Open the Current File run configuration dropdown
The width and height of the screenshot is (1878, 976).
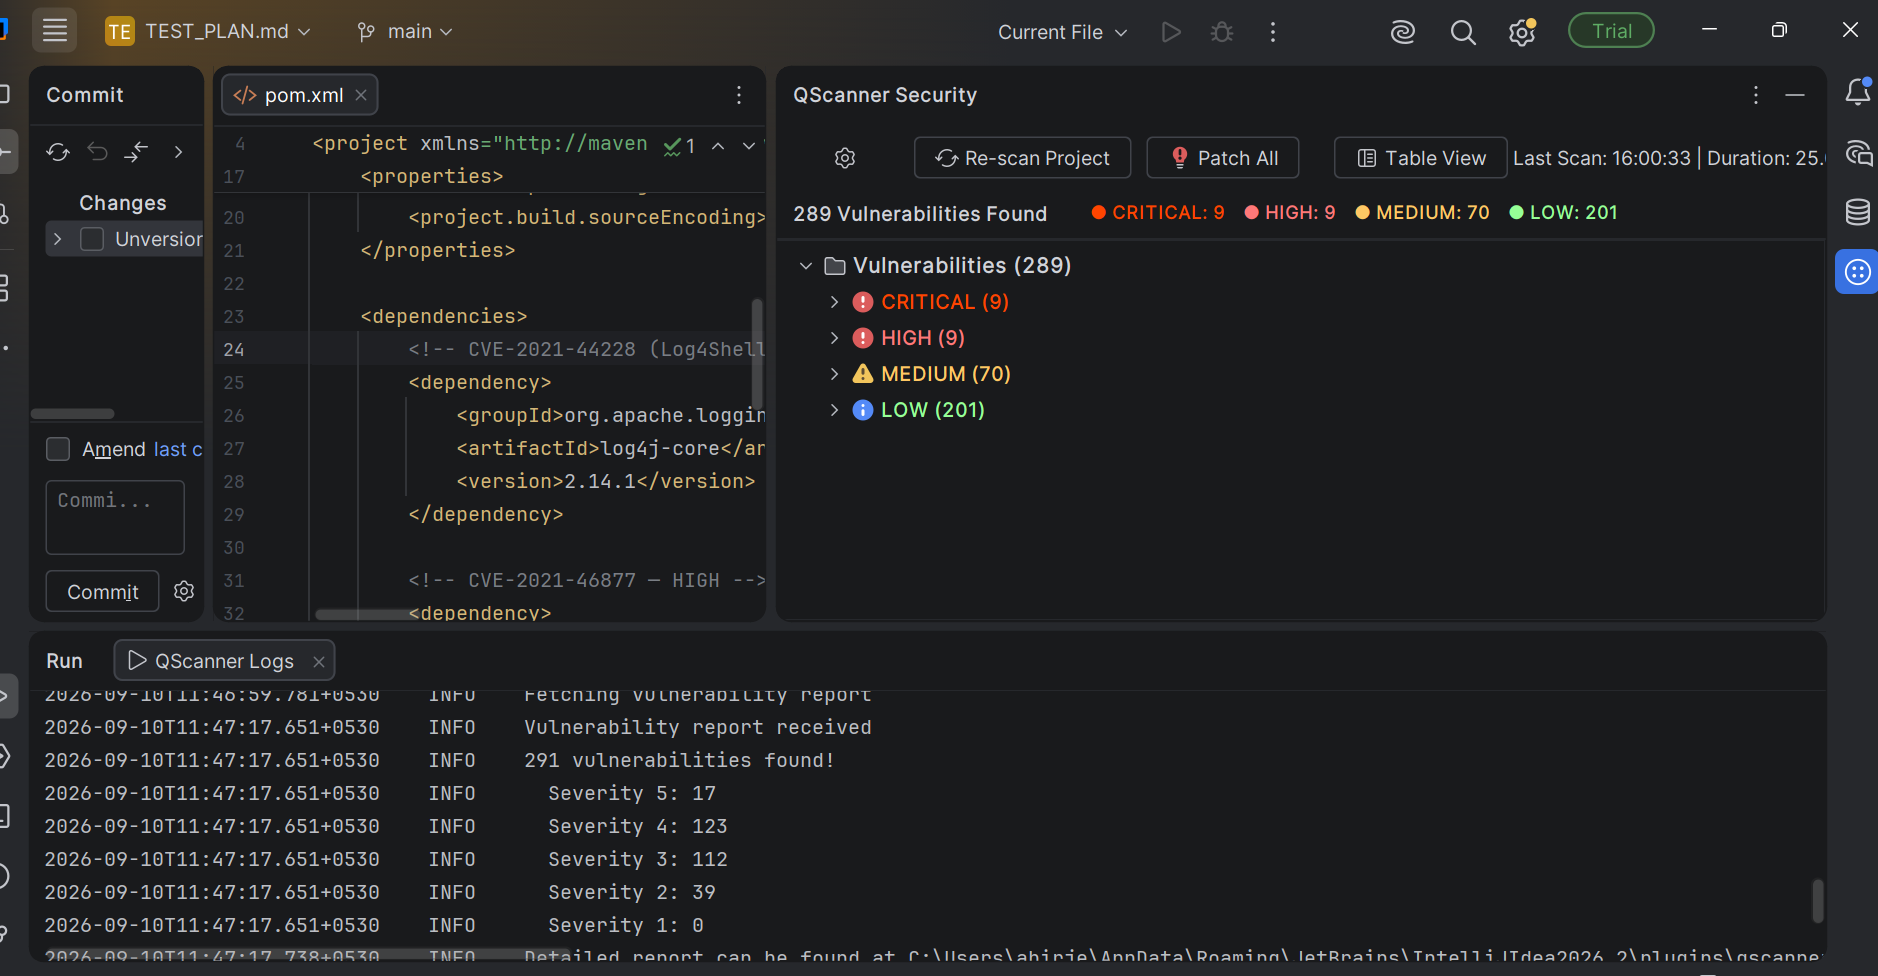(1062, 32)
